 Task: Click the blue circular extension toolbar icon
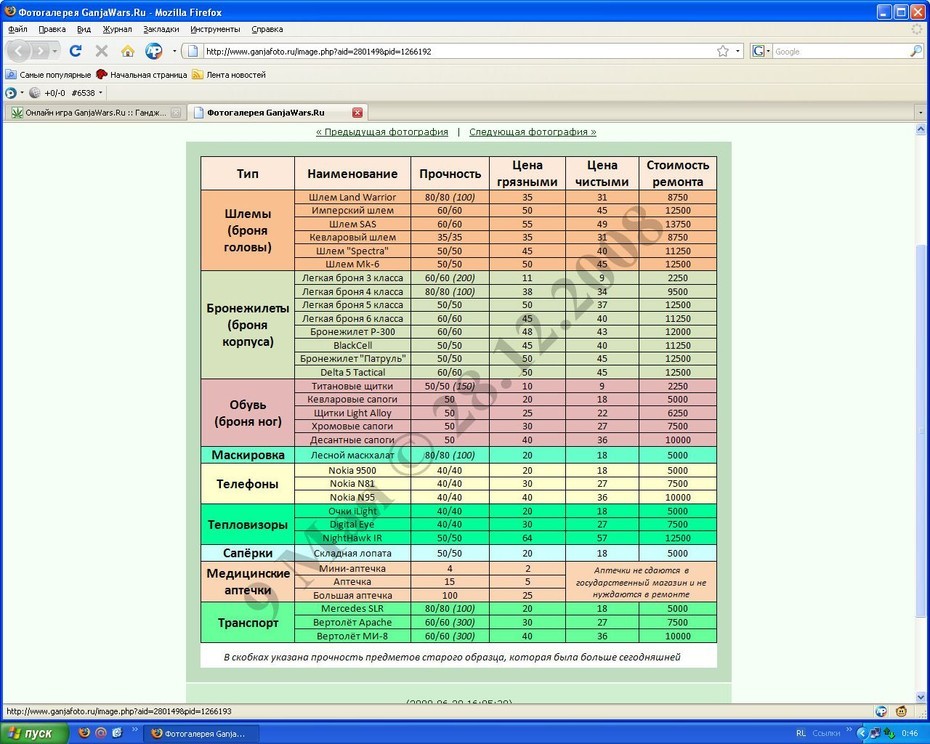(10, 93)
